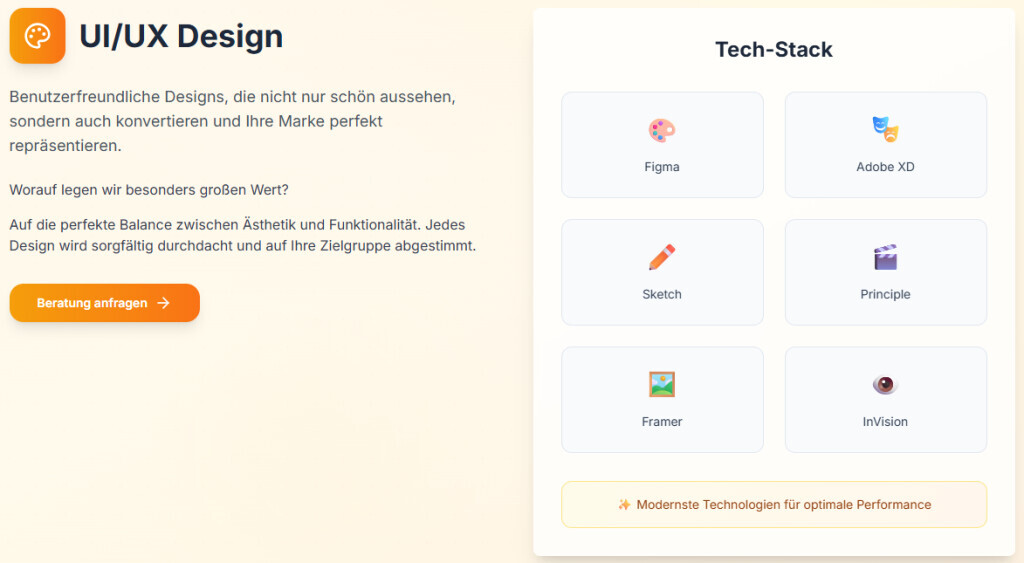This screenshot has width=1024, height=563.
Task: Click the InVision label text
Action: tap(885, 422)
